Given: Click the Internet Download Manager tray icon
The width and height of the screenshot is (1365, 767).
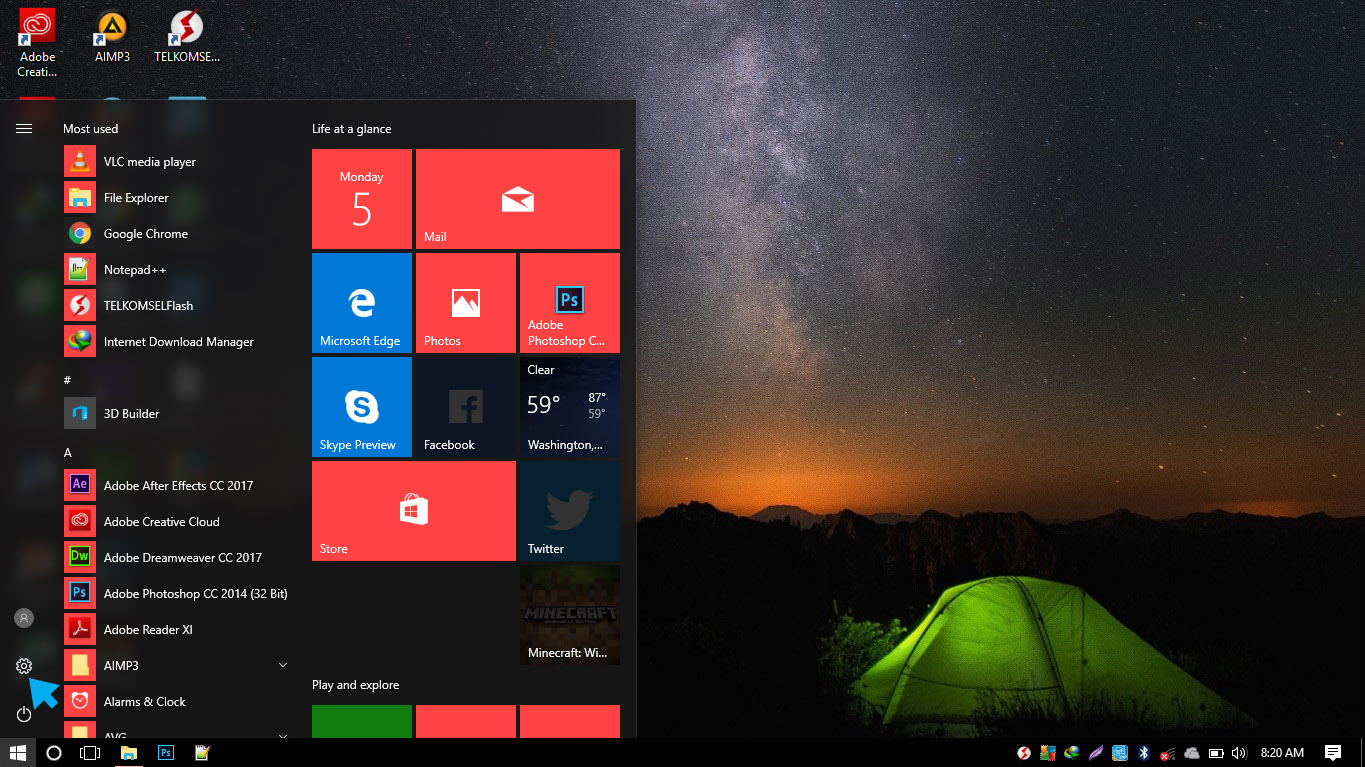Looking at the screenshot, I should 1072,753.
